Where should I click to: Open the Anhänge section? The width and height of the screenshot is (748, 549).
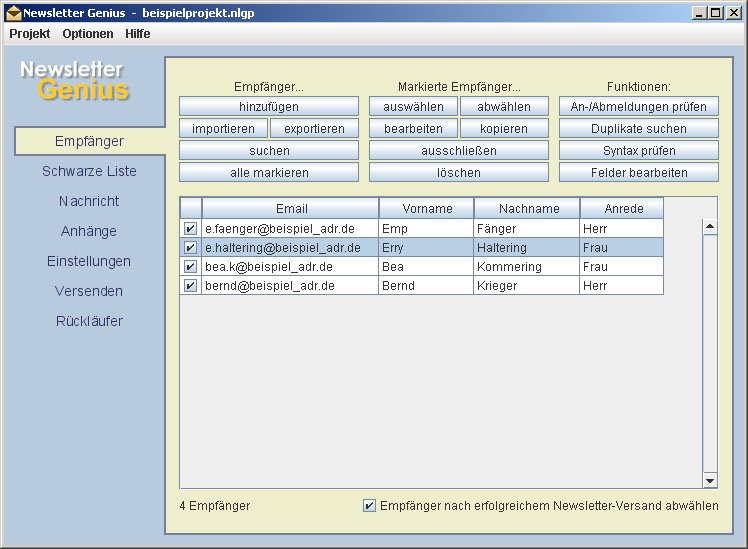[x=89, y=231]
